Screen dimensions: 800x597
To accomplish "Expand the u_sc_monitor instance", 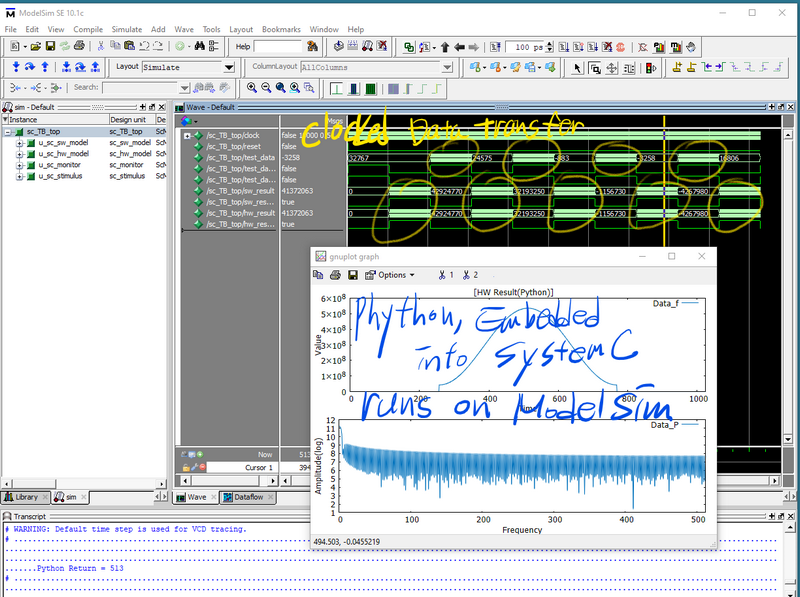I will coord(19,165).
